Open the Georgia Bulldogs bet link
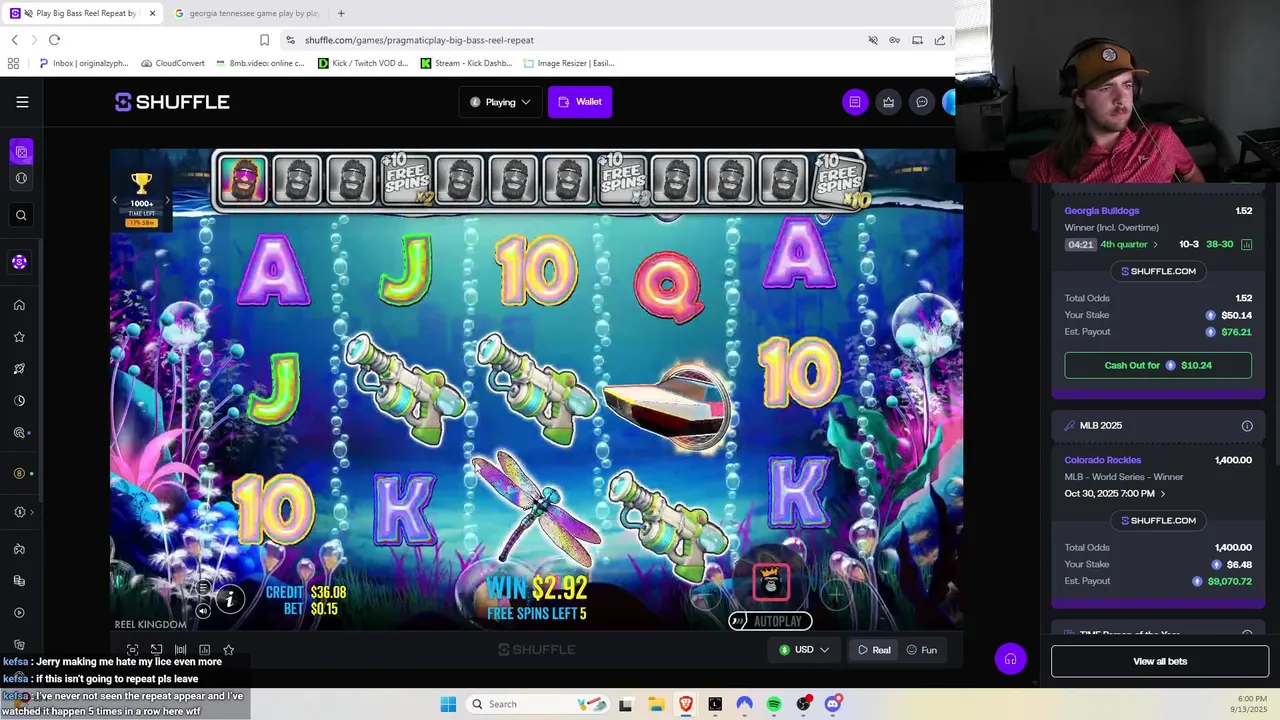Viewport: 1280px width, 720px height. click(1102, 211)
